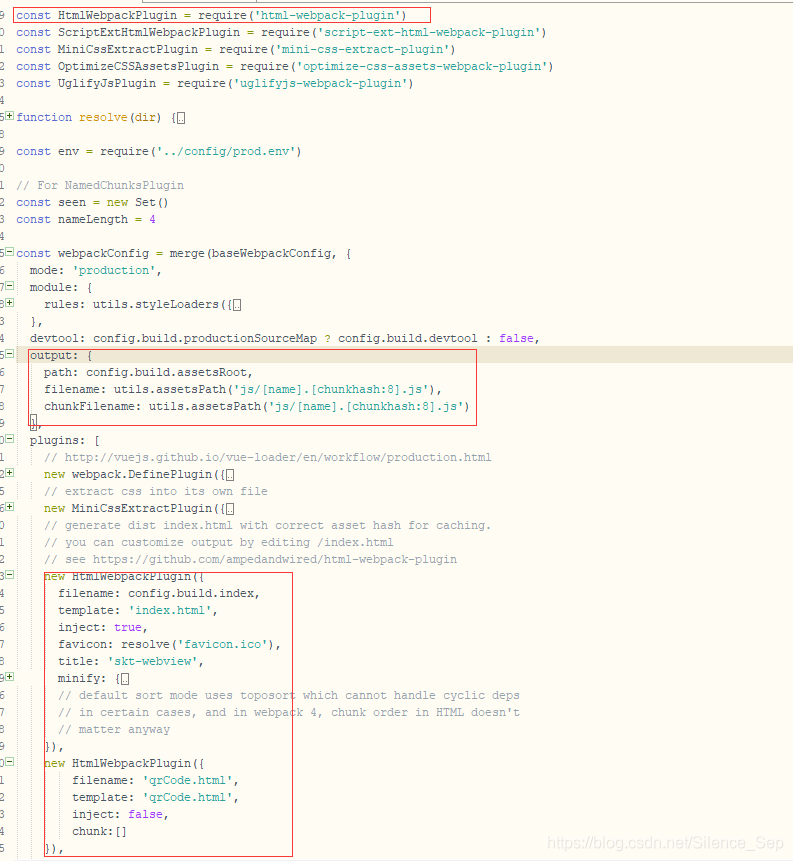Click 'const UglifyJsPlugin' declaration name

pos(107,83)
